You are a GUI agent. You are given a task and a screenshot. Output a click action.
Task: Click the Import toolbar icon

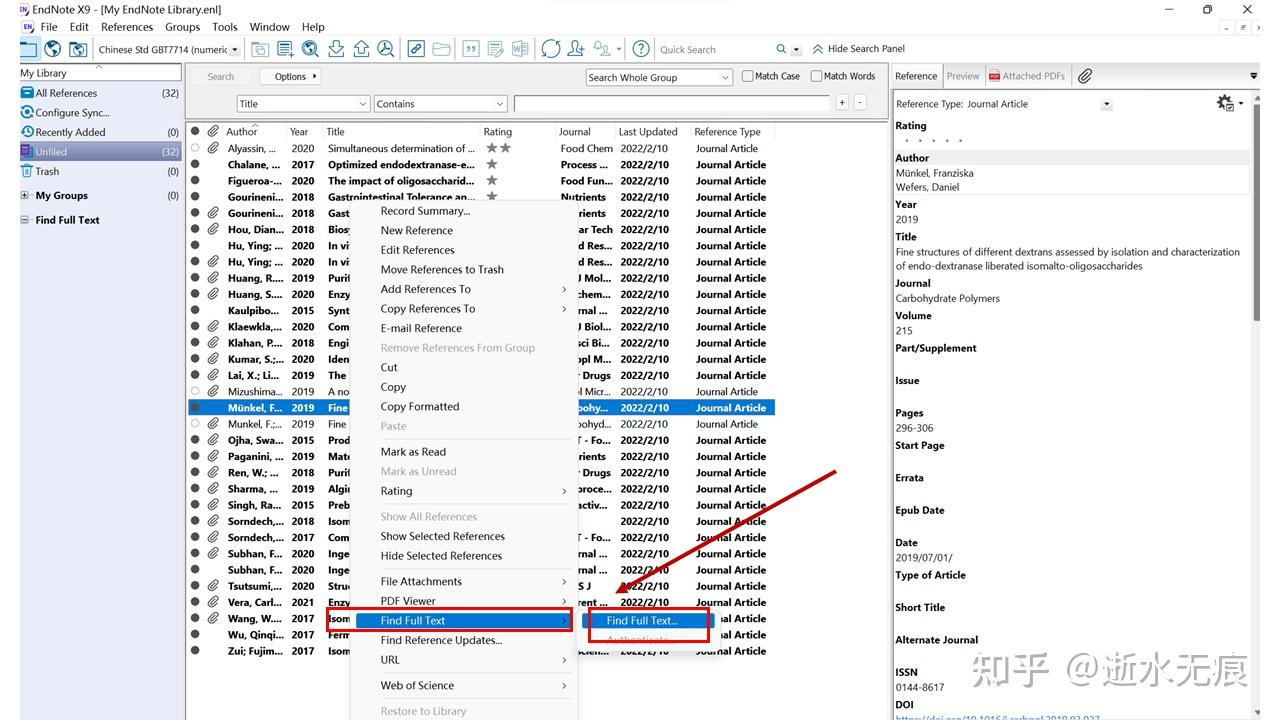click(x=336, y=49)
